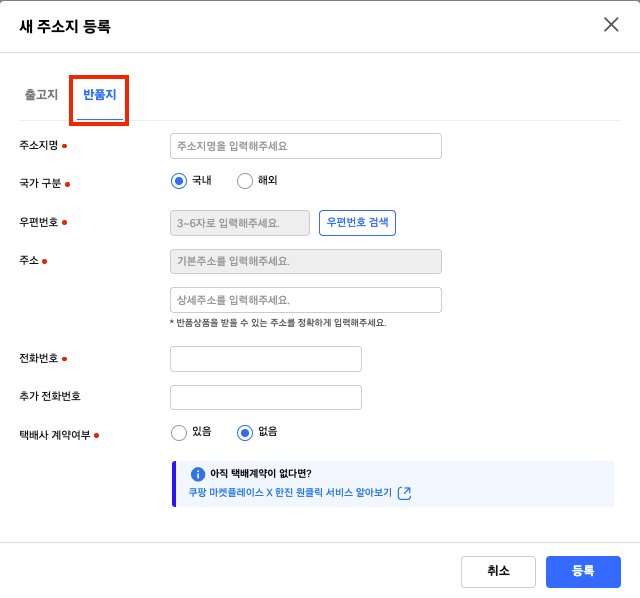Close the 새 주소지 등록 dialog

point(611,24)
